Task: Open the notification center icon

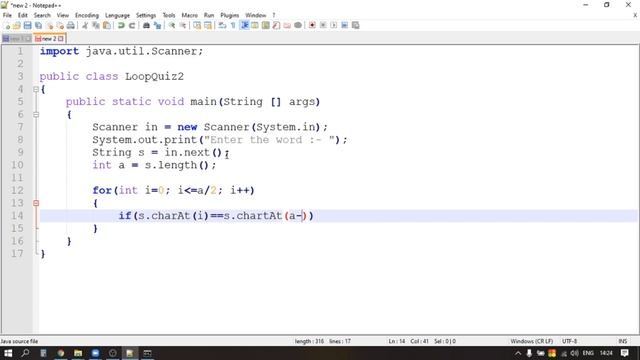Action: 624,353
